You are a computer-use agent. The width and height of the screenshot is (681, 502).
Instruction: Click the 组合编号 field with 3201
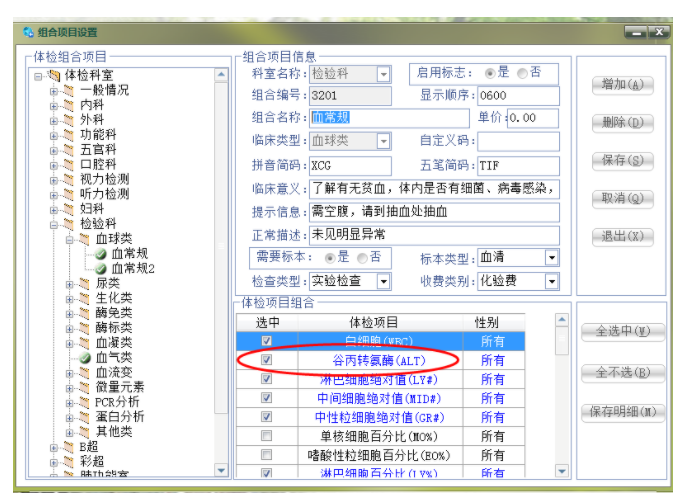[x=350, y=96]
